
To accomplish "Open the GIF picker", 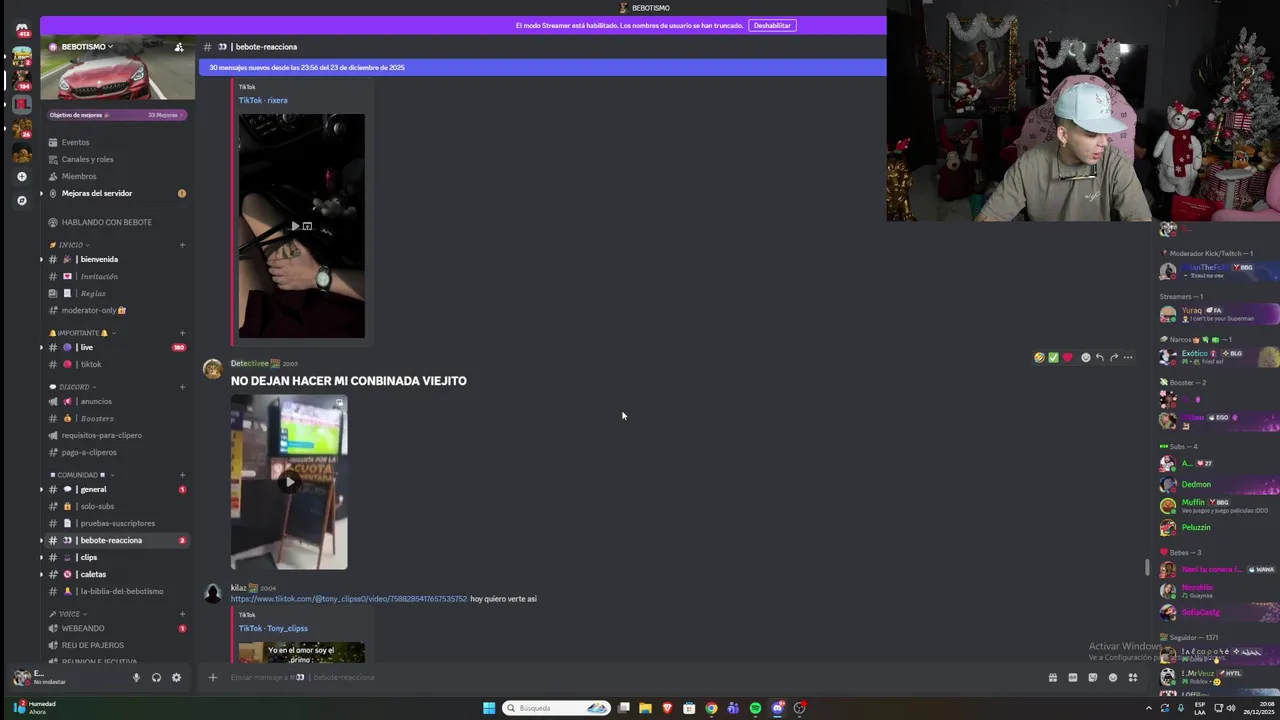I will tap(1073, 677).
